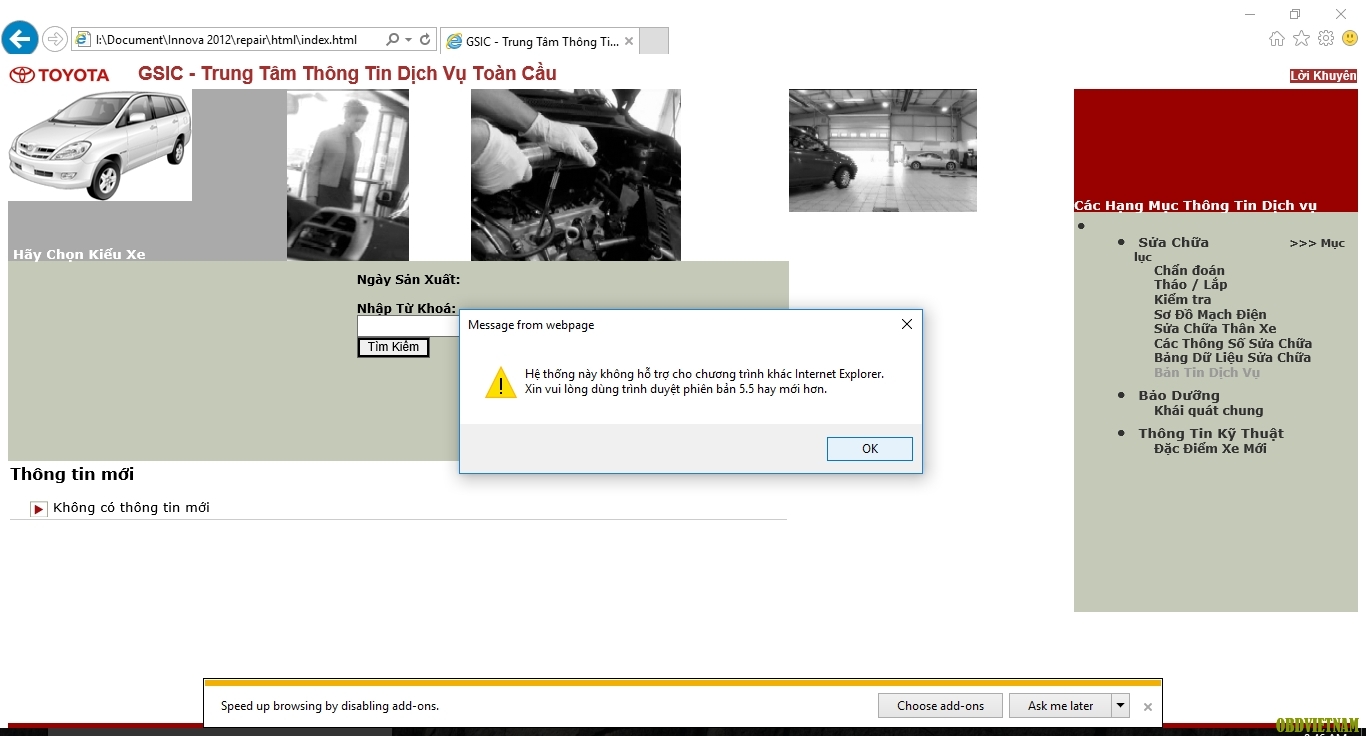Open the Thông Tin Kỹ Thuật section
1366x736 pixels.
coord(1211,434)
